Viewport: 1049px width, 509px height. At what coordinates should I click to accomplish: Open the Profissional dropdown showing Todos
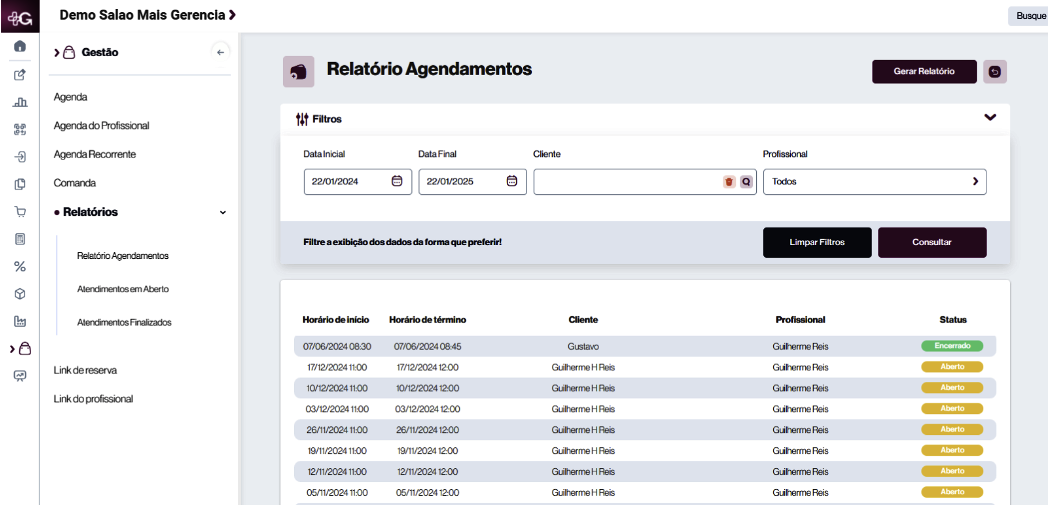pyautogui.click(x=874, y=182)
